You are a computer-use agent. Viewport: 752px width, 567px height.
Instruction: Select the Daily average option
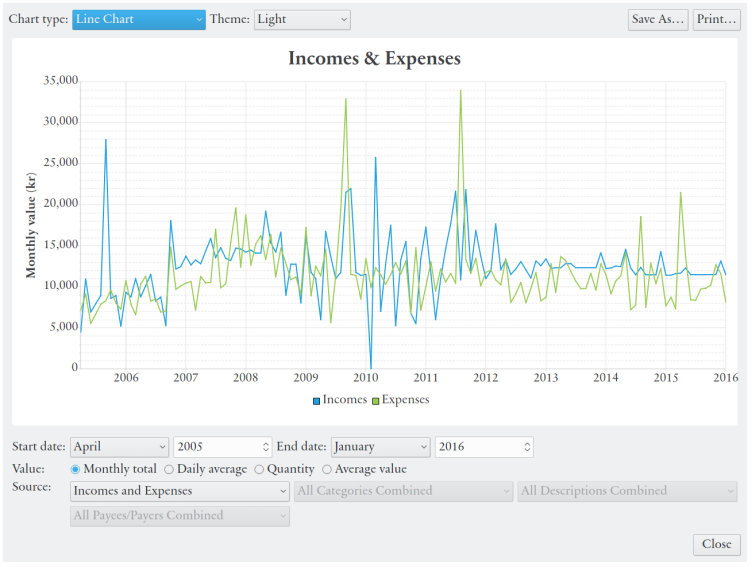(x=169, y=469)
